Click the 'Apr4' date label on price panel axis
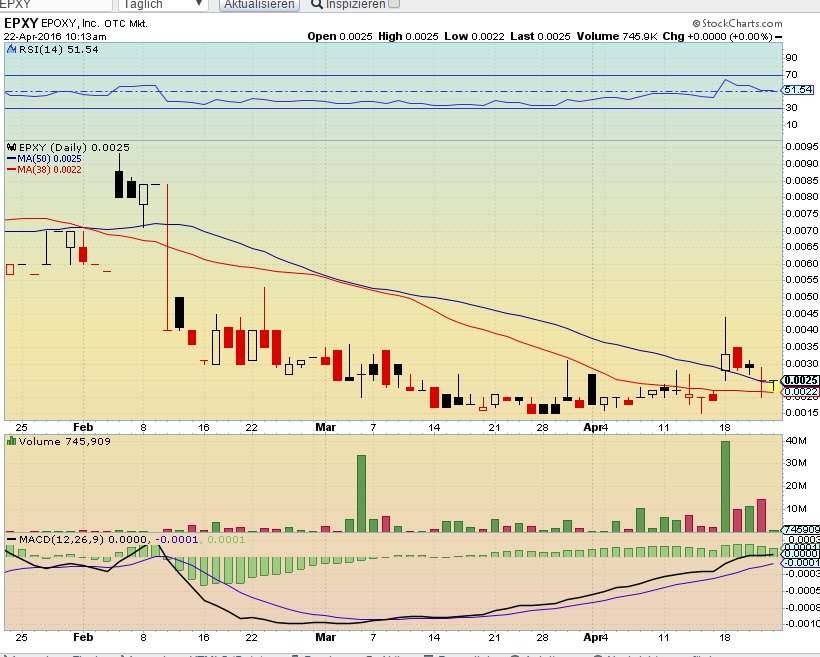This screenshot has width=820, height=657. [596, 427]
